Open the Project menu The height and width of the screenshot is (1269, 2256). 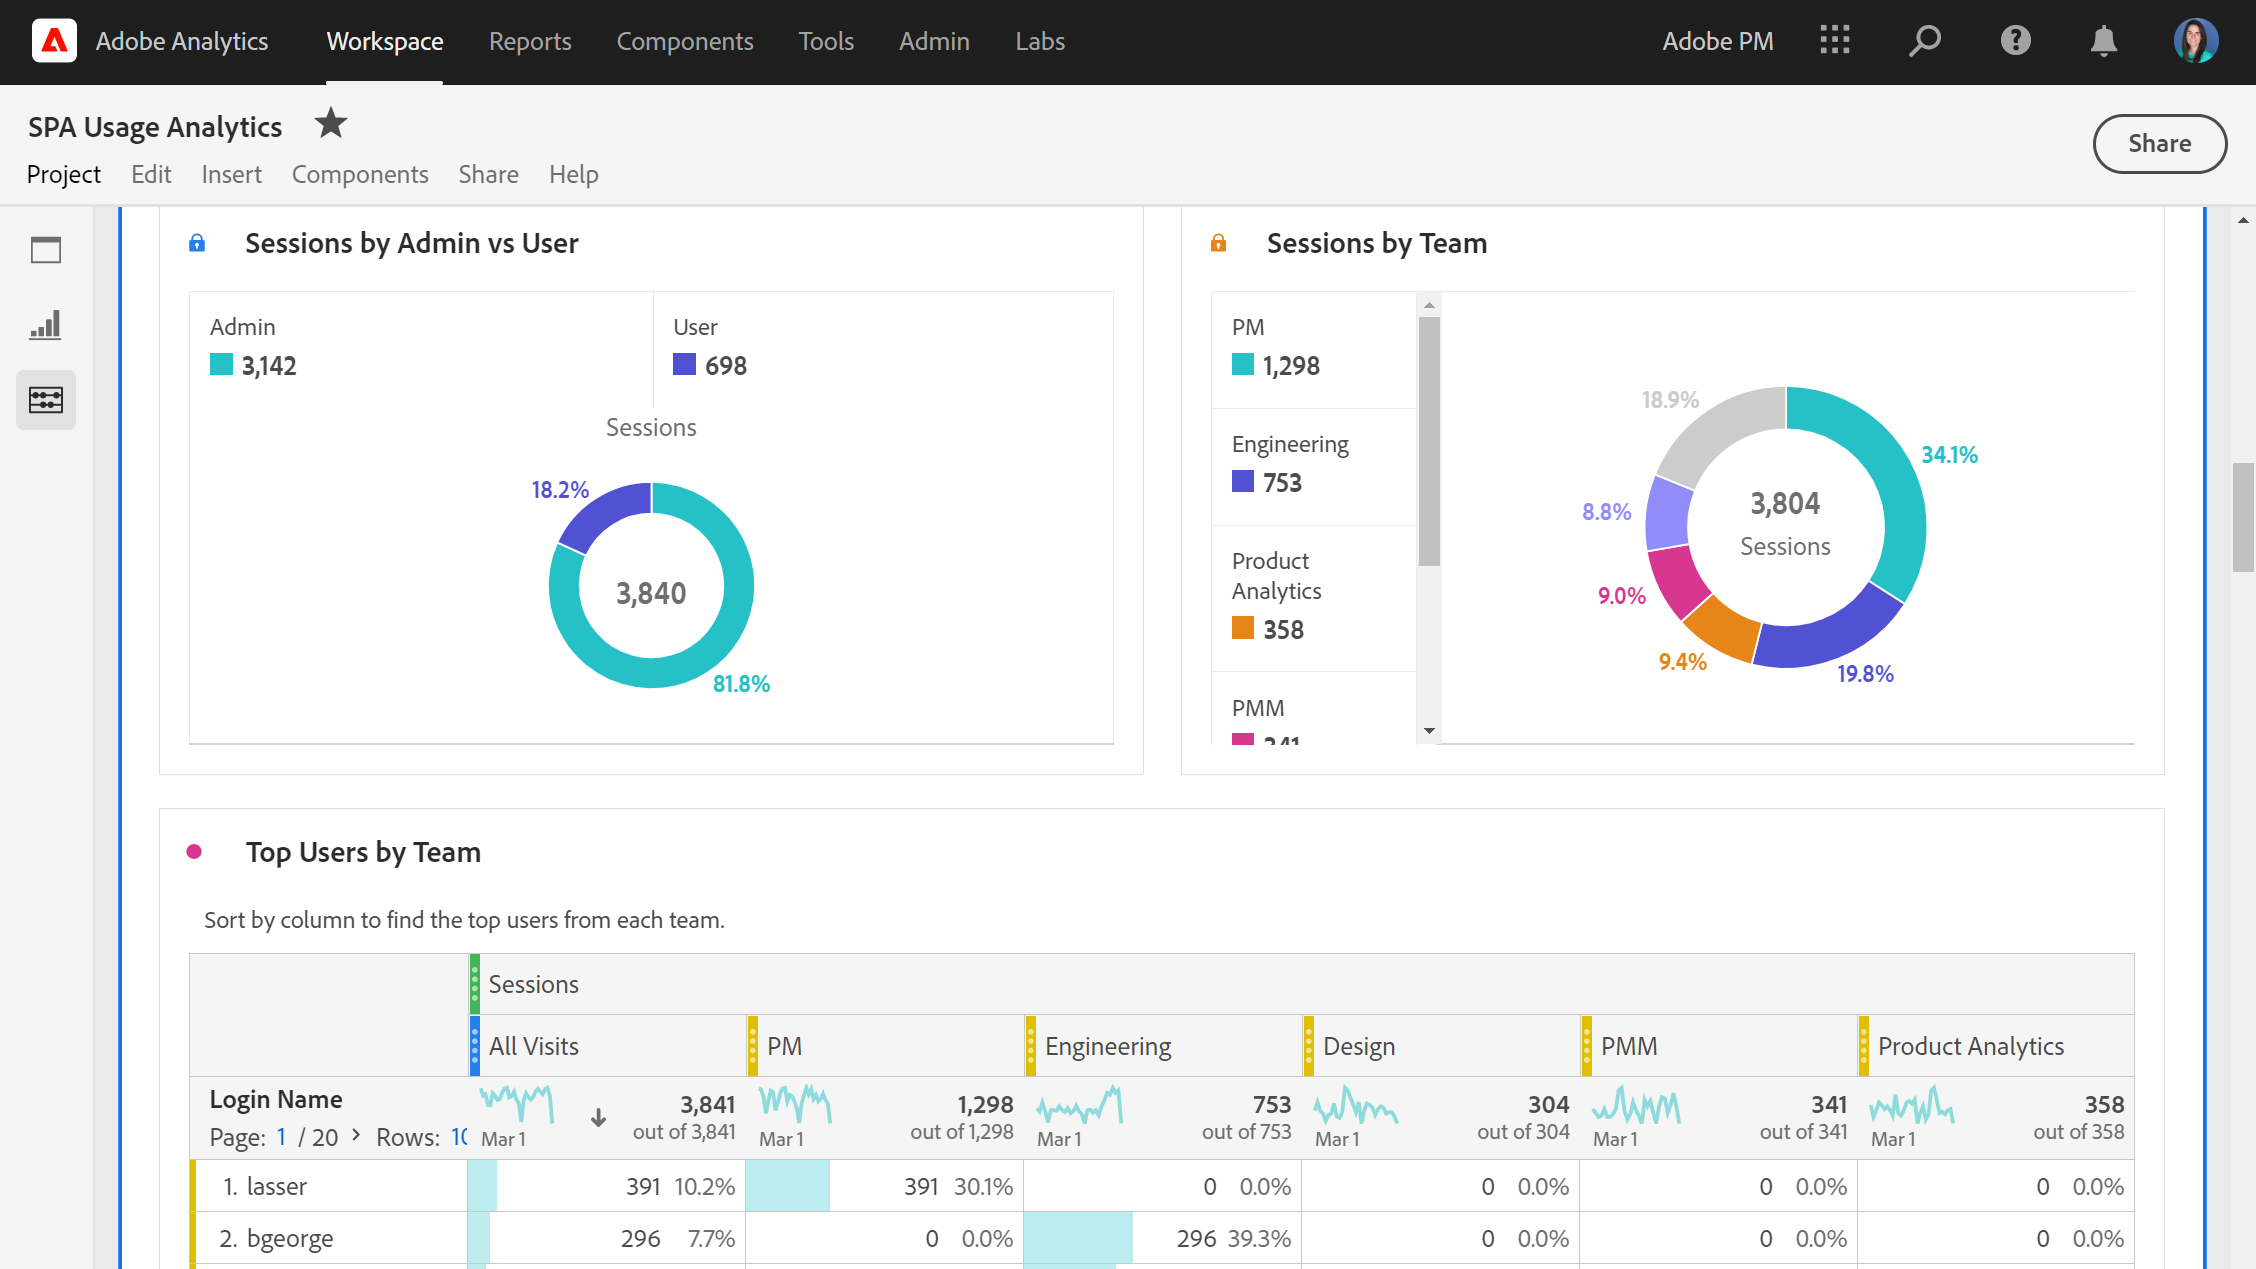point(64,174)
